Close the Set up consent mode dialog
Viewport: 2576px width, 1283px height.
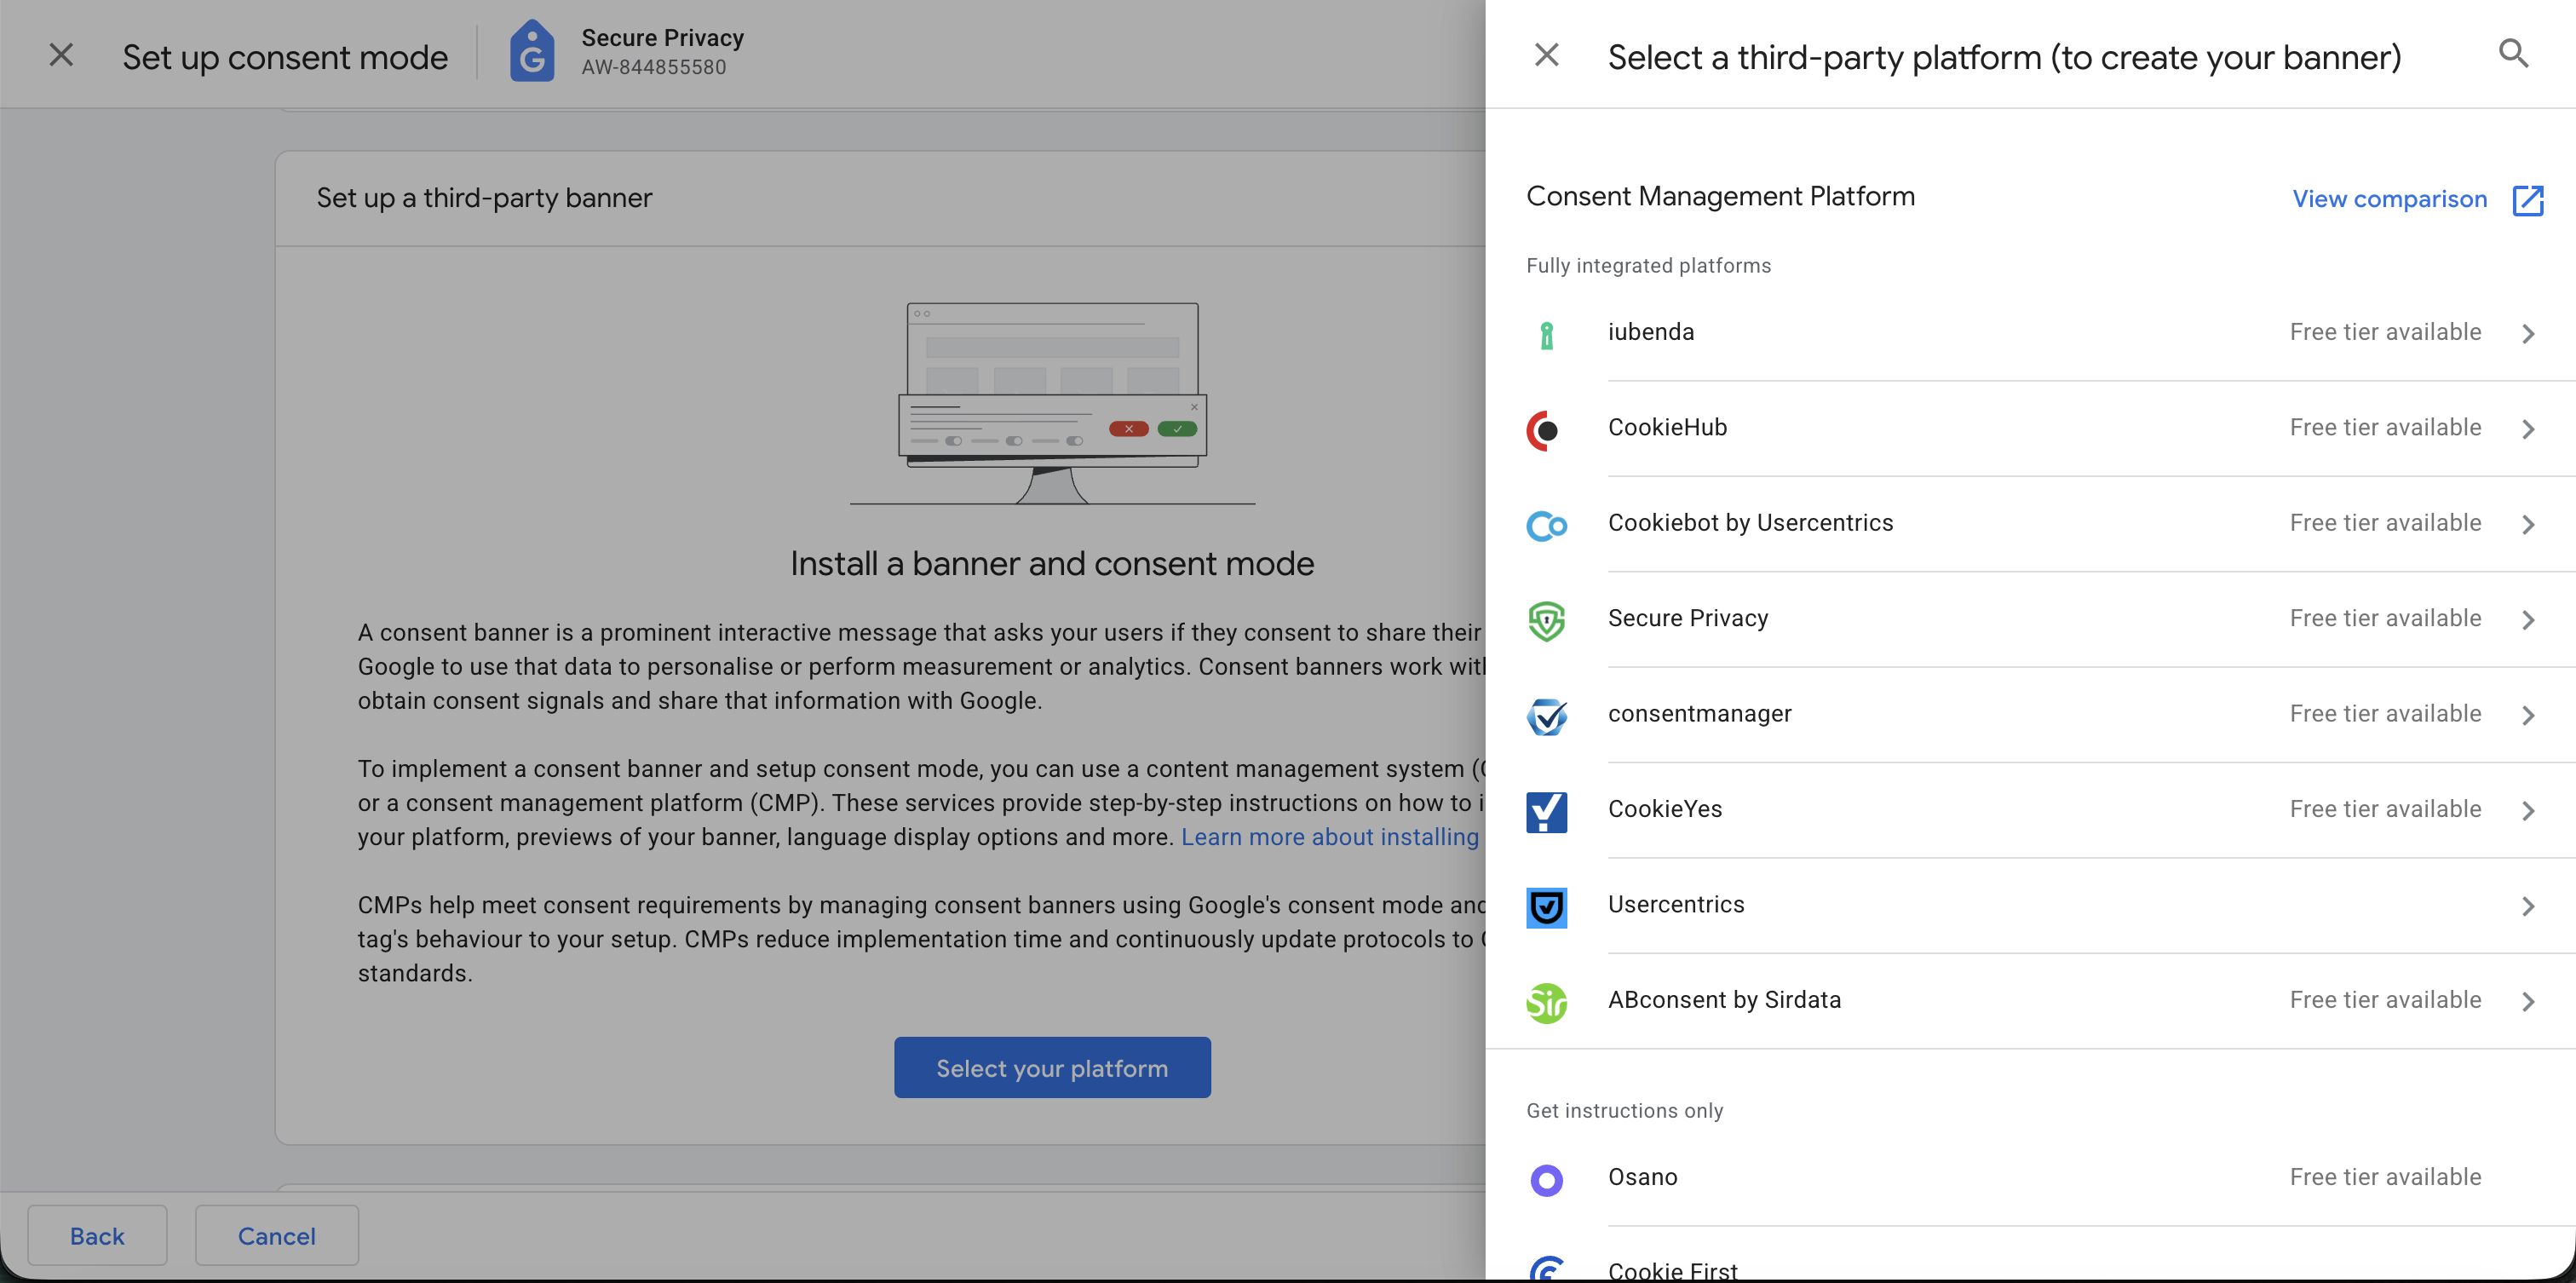coord(61,55)
